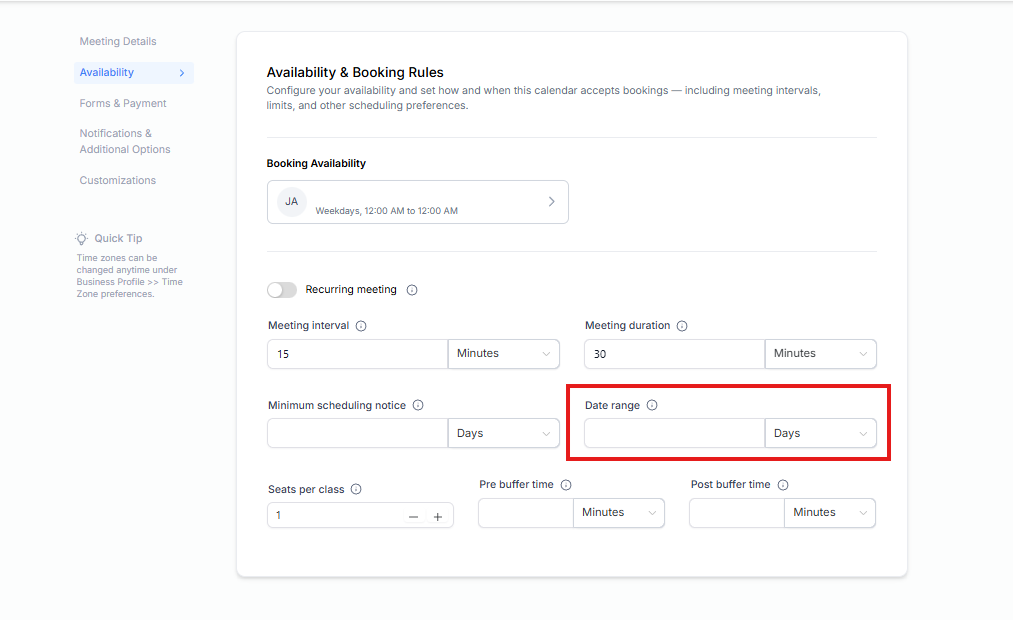Increase seats per class with plus button
Image resolution: width=1013 pixels, height=620 pixels.
coord(437,517)
